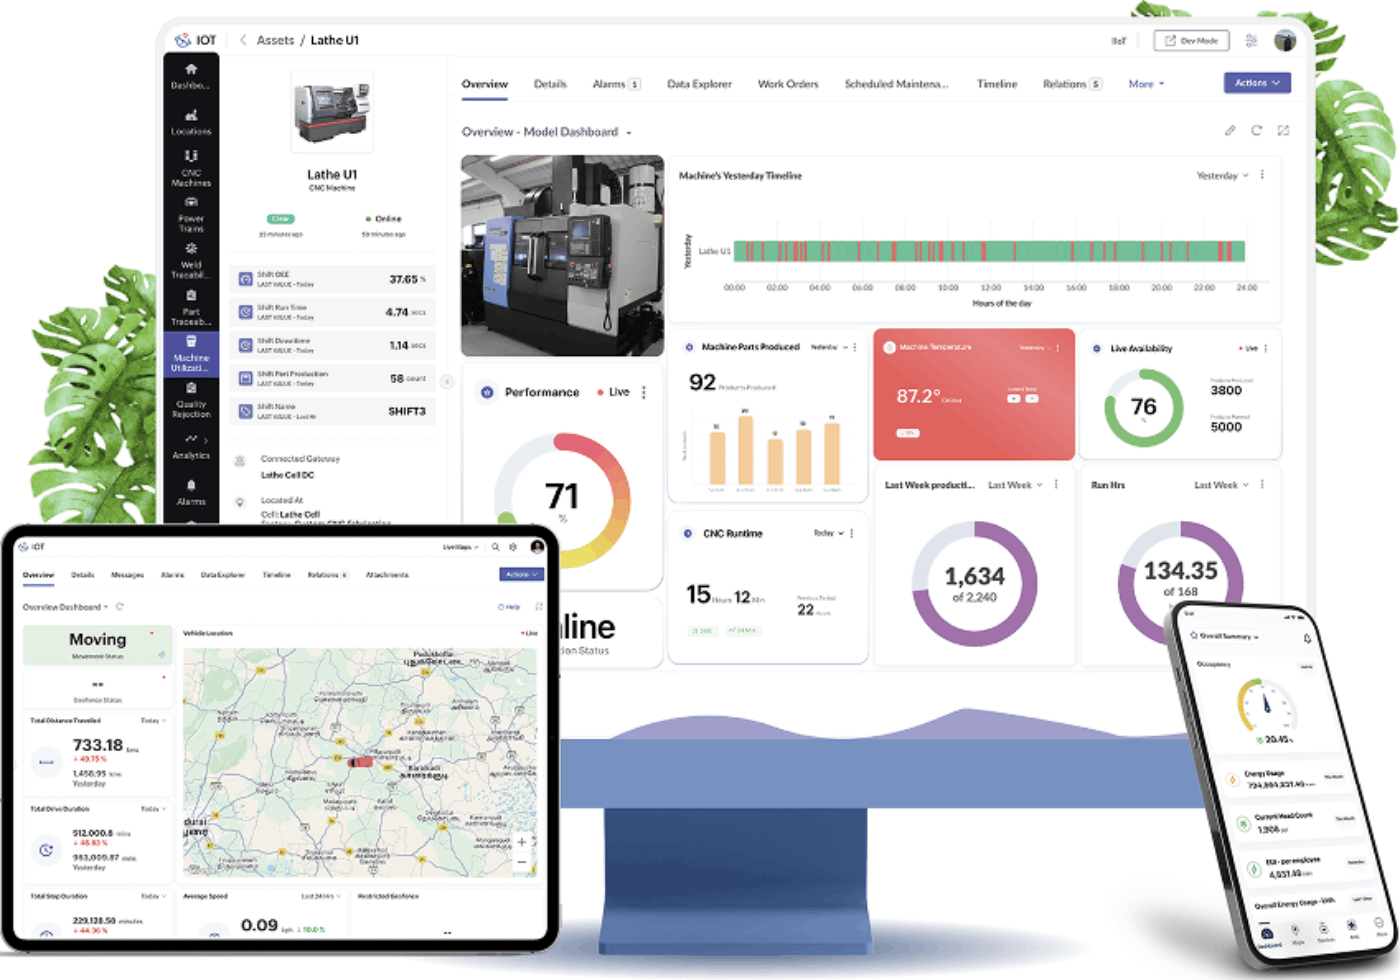Screen dimensions: 1400x980
Task: Click the Moving status card on tablet
Action: coord(98,644)
